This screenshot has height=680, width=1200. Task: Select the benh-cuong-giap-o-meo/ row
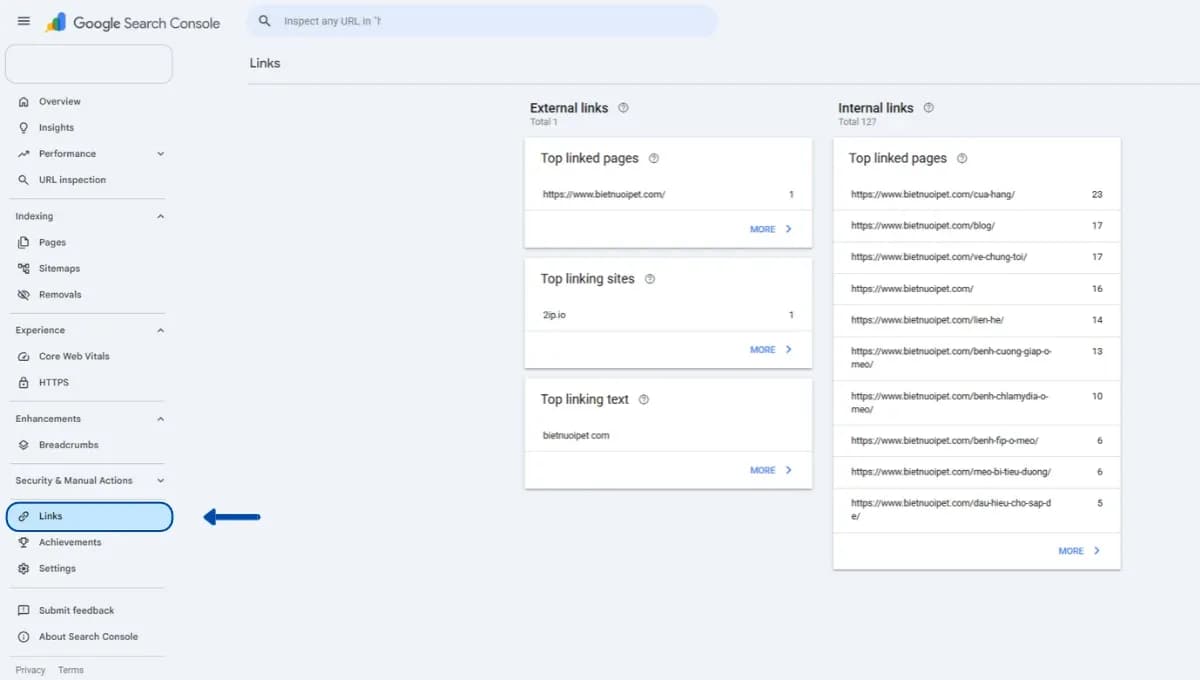pyautogui.click(x=977, y=358)
